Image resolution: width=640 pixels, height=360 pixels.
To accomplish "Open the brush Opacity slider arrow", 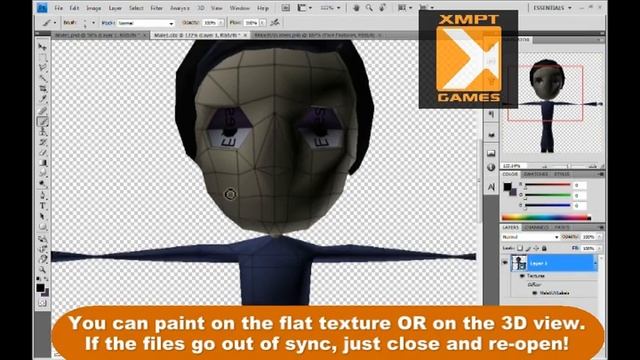I will 221,23.
